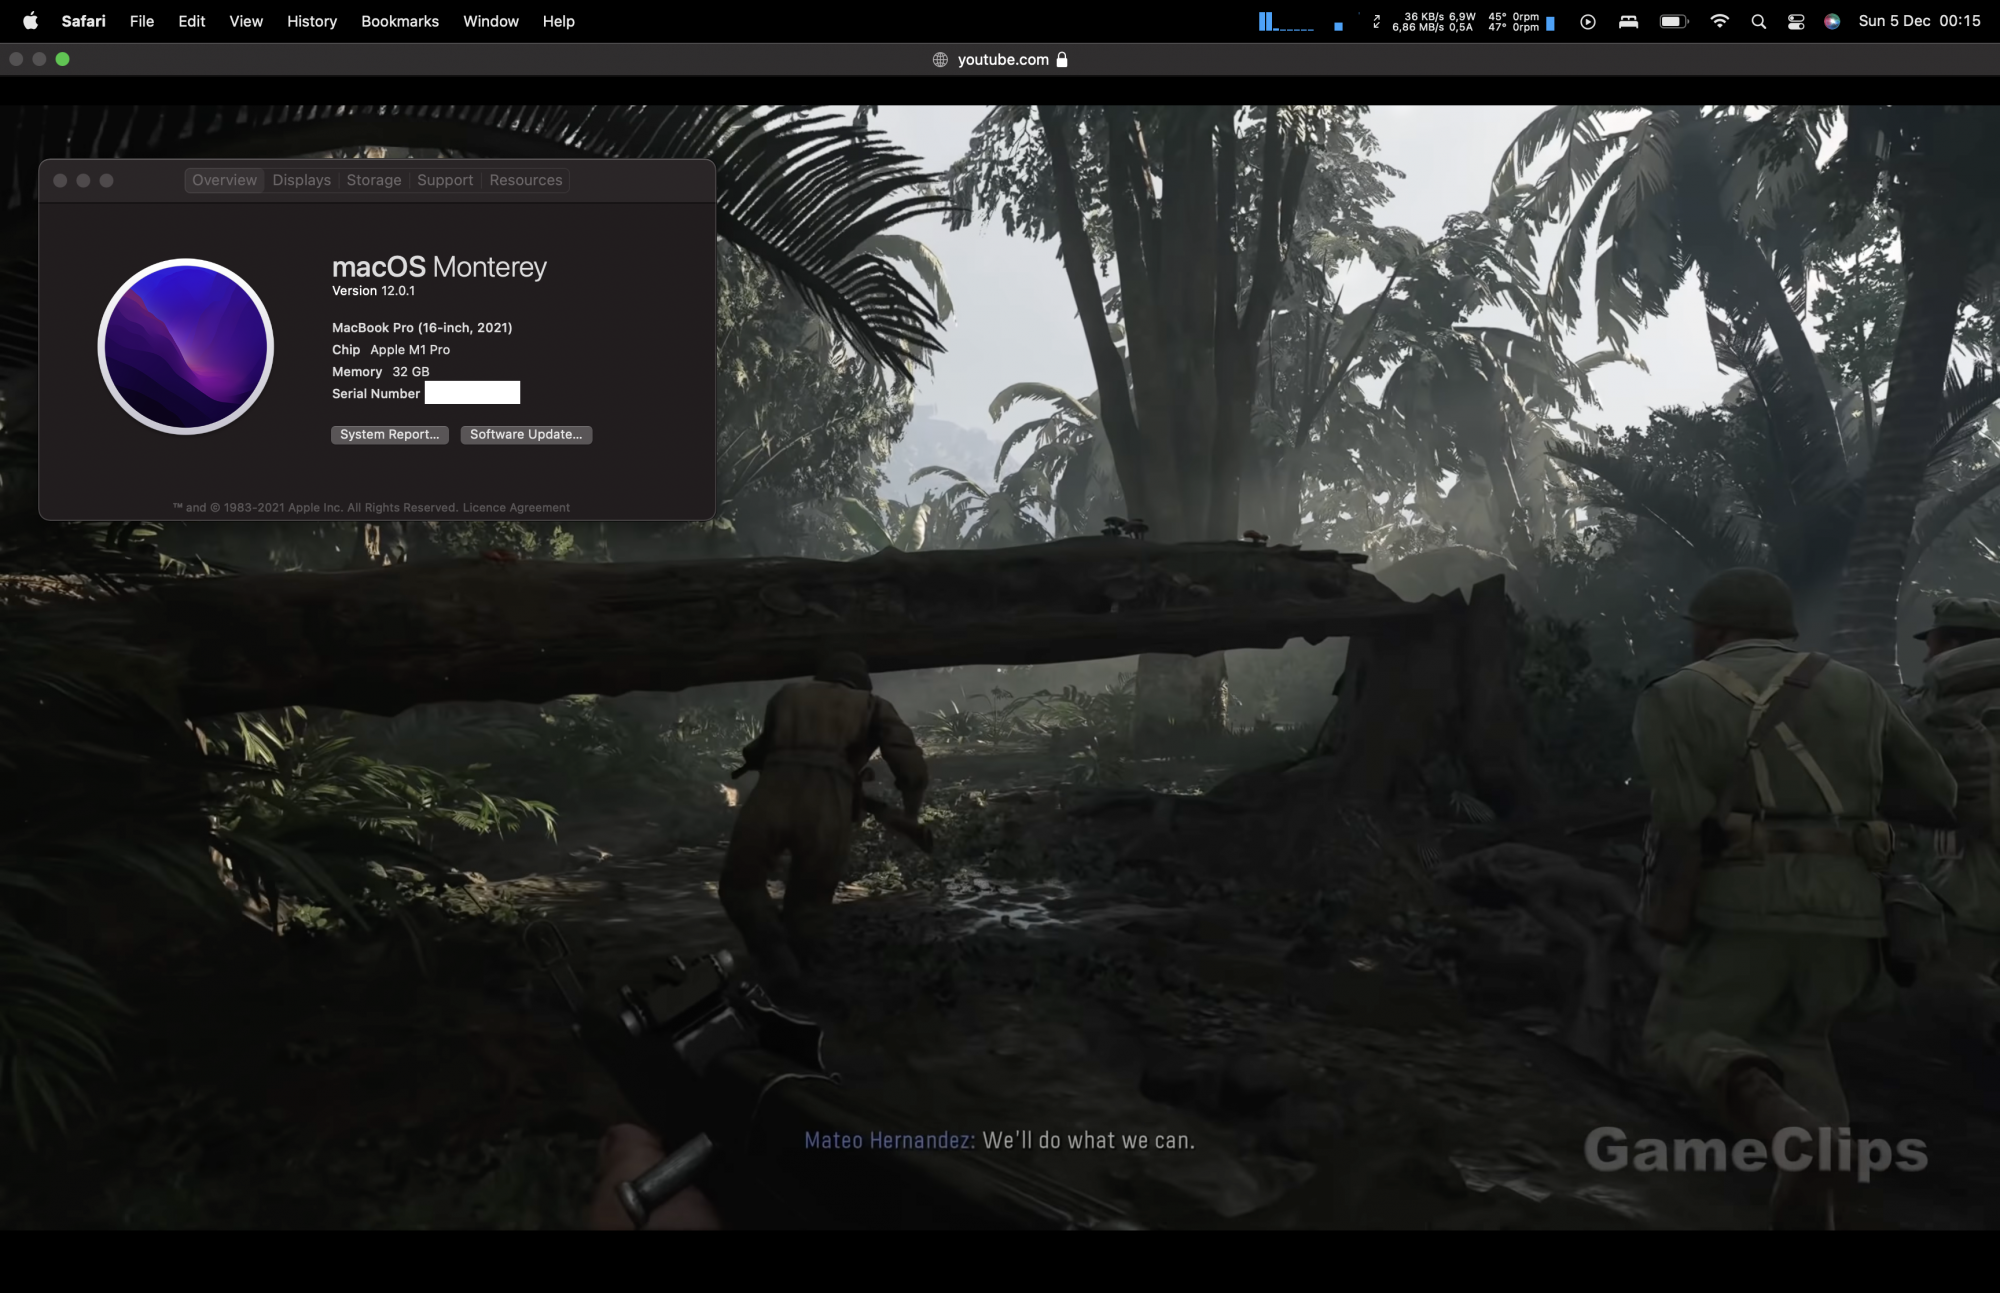Click the padlock icon beside youtube.com
Screen dimensions: 2000x1293
click(x=1062, y=60)
